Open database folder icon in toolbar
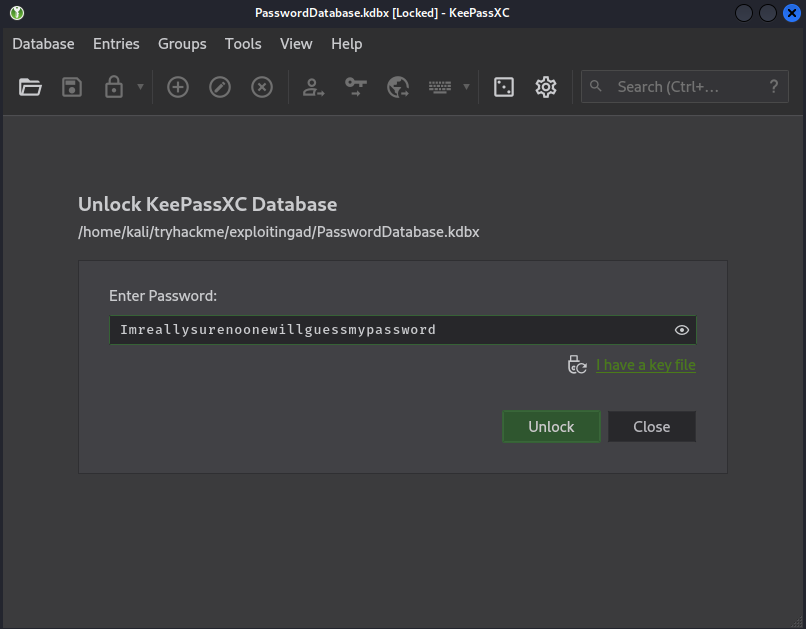Viewport: 806px width, 629px height. click(30, 87)
